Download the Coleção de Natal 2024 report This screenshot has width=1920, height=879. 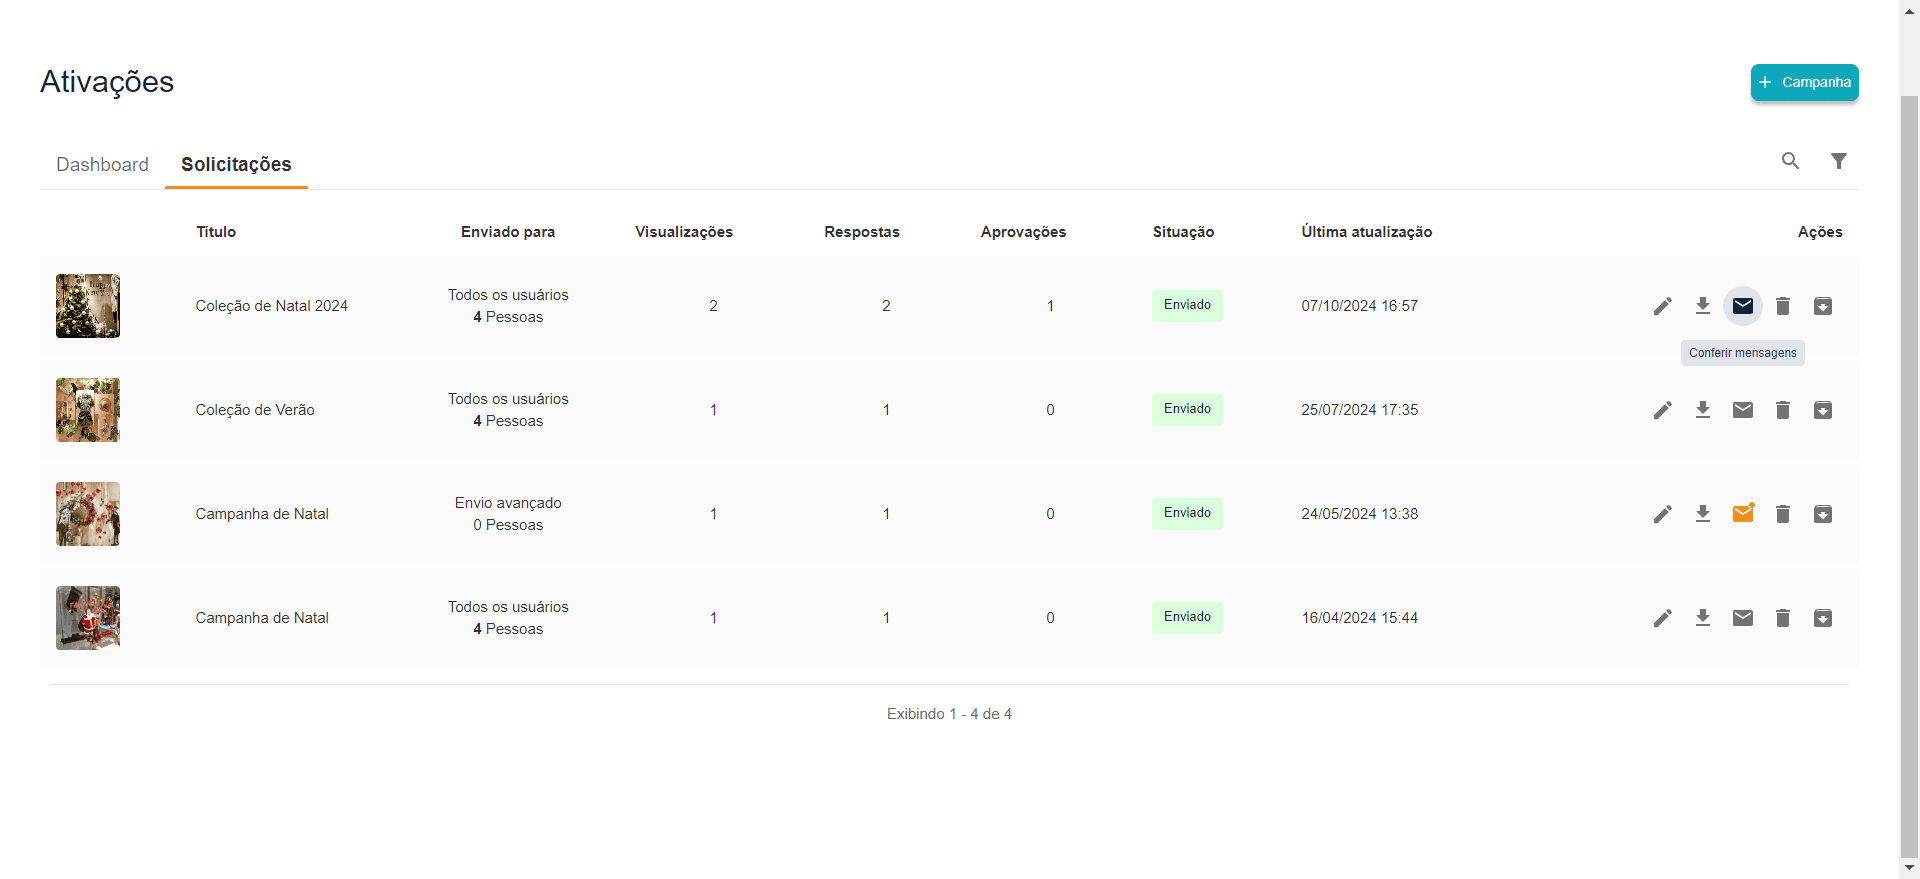click(1703, 306)
